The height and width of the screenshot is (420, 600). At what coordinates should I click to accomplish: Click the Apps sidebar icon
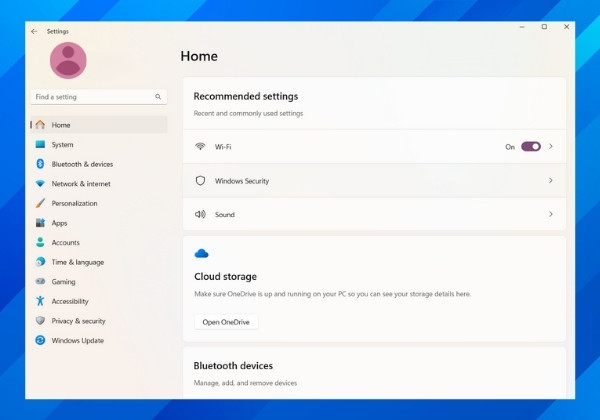(x=40, y=223)
